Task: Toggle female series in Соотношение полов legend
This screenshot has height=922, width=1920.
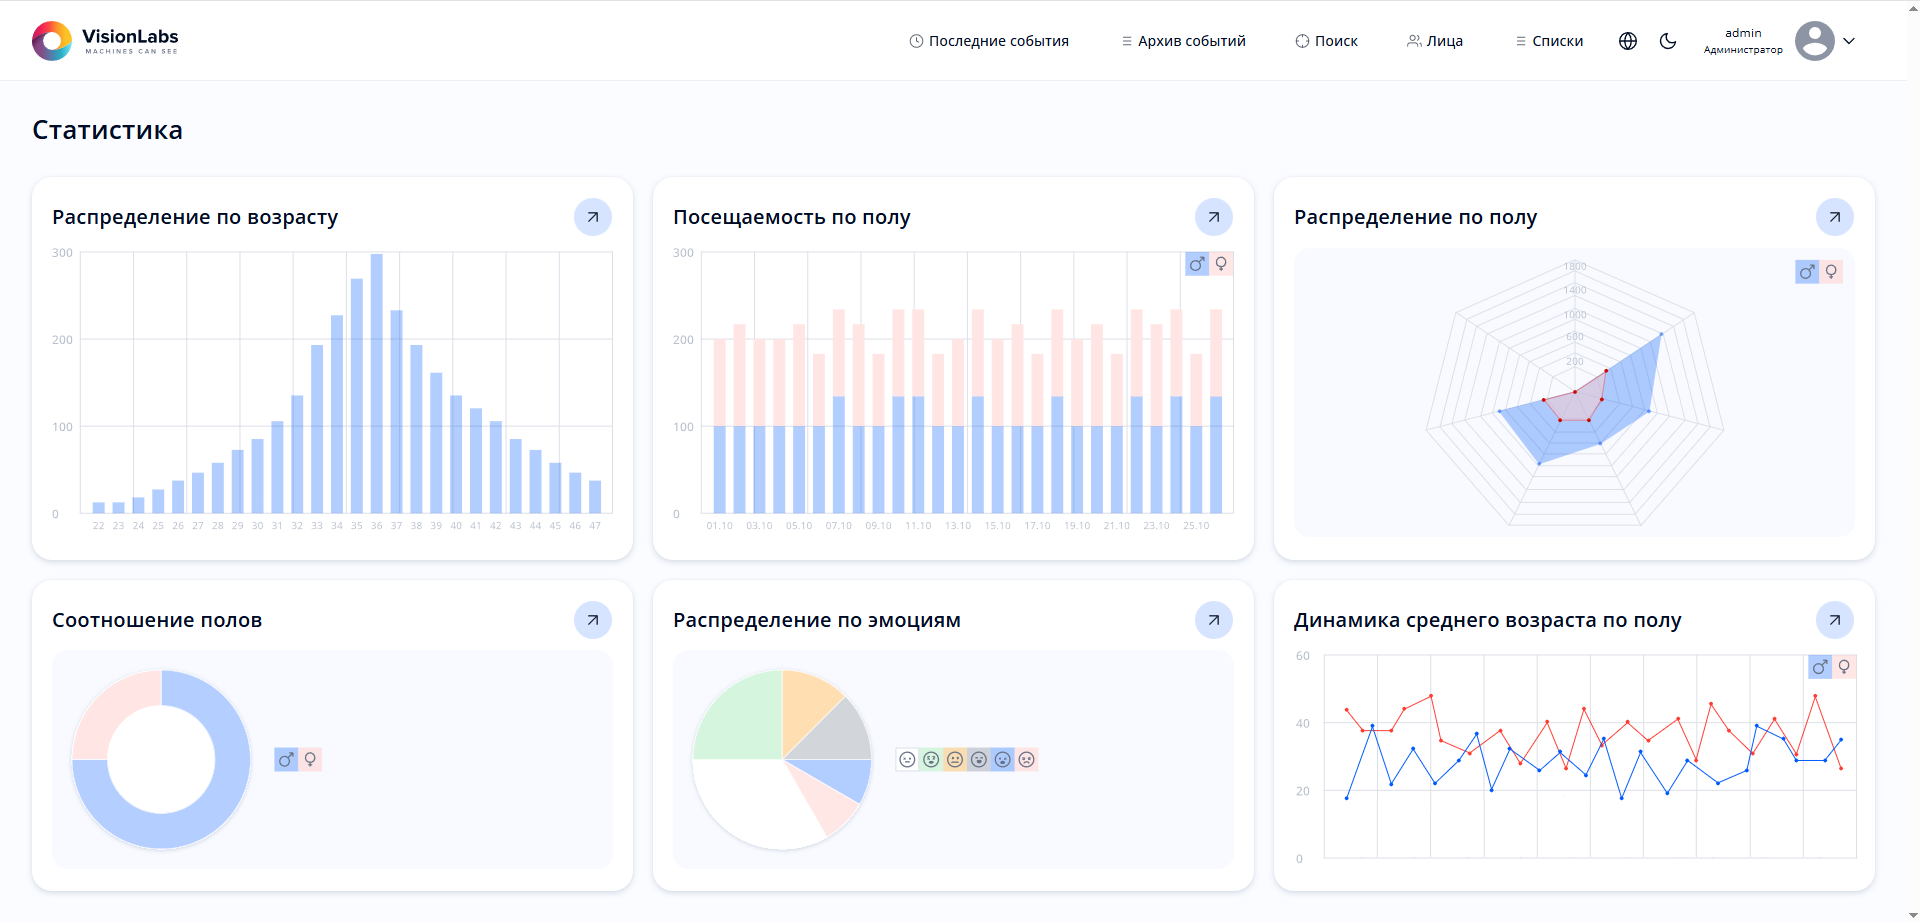Action: coord(311,760)
